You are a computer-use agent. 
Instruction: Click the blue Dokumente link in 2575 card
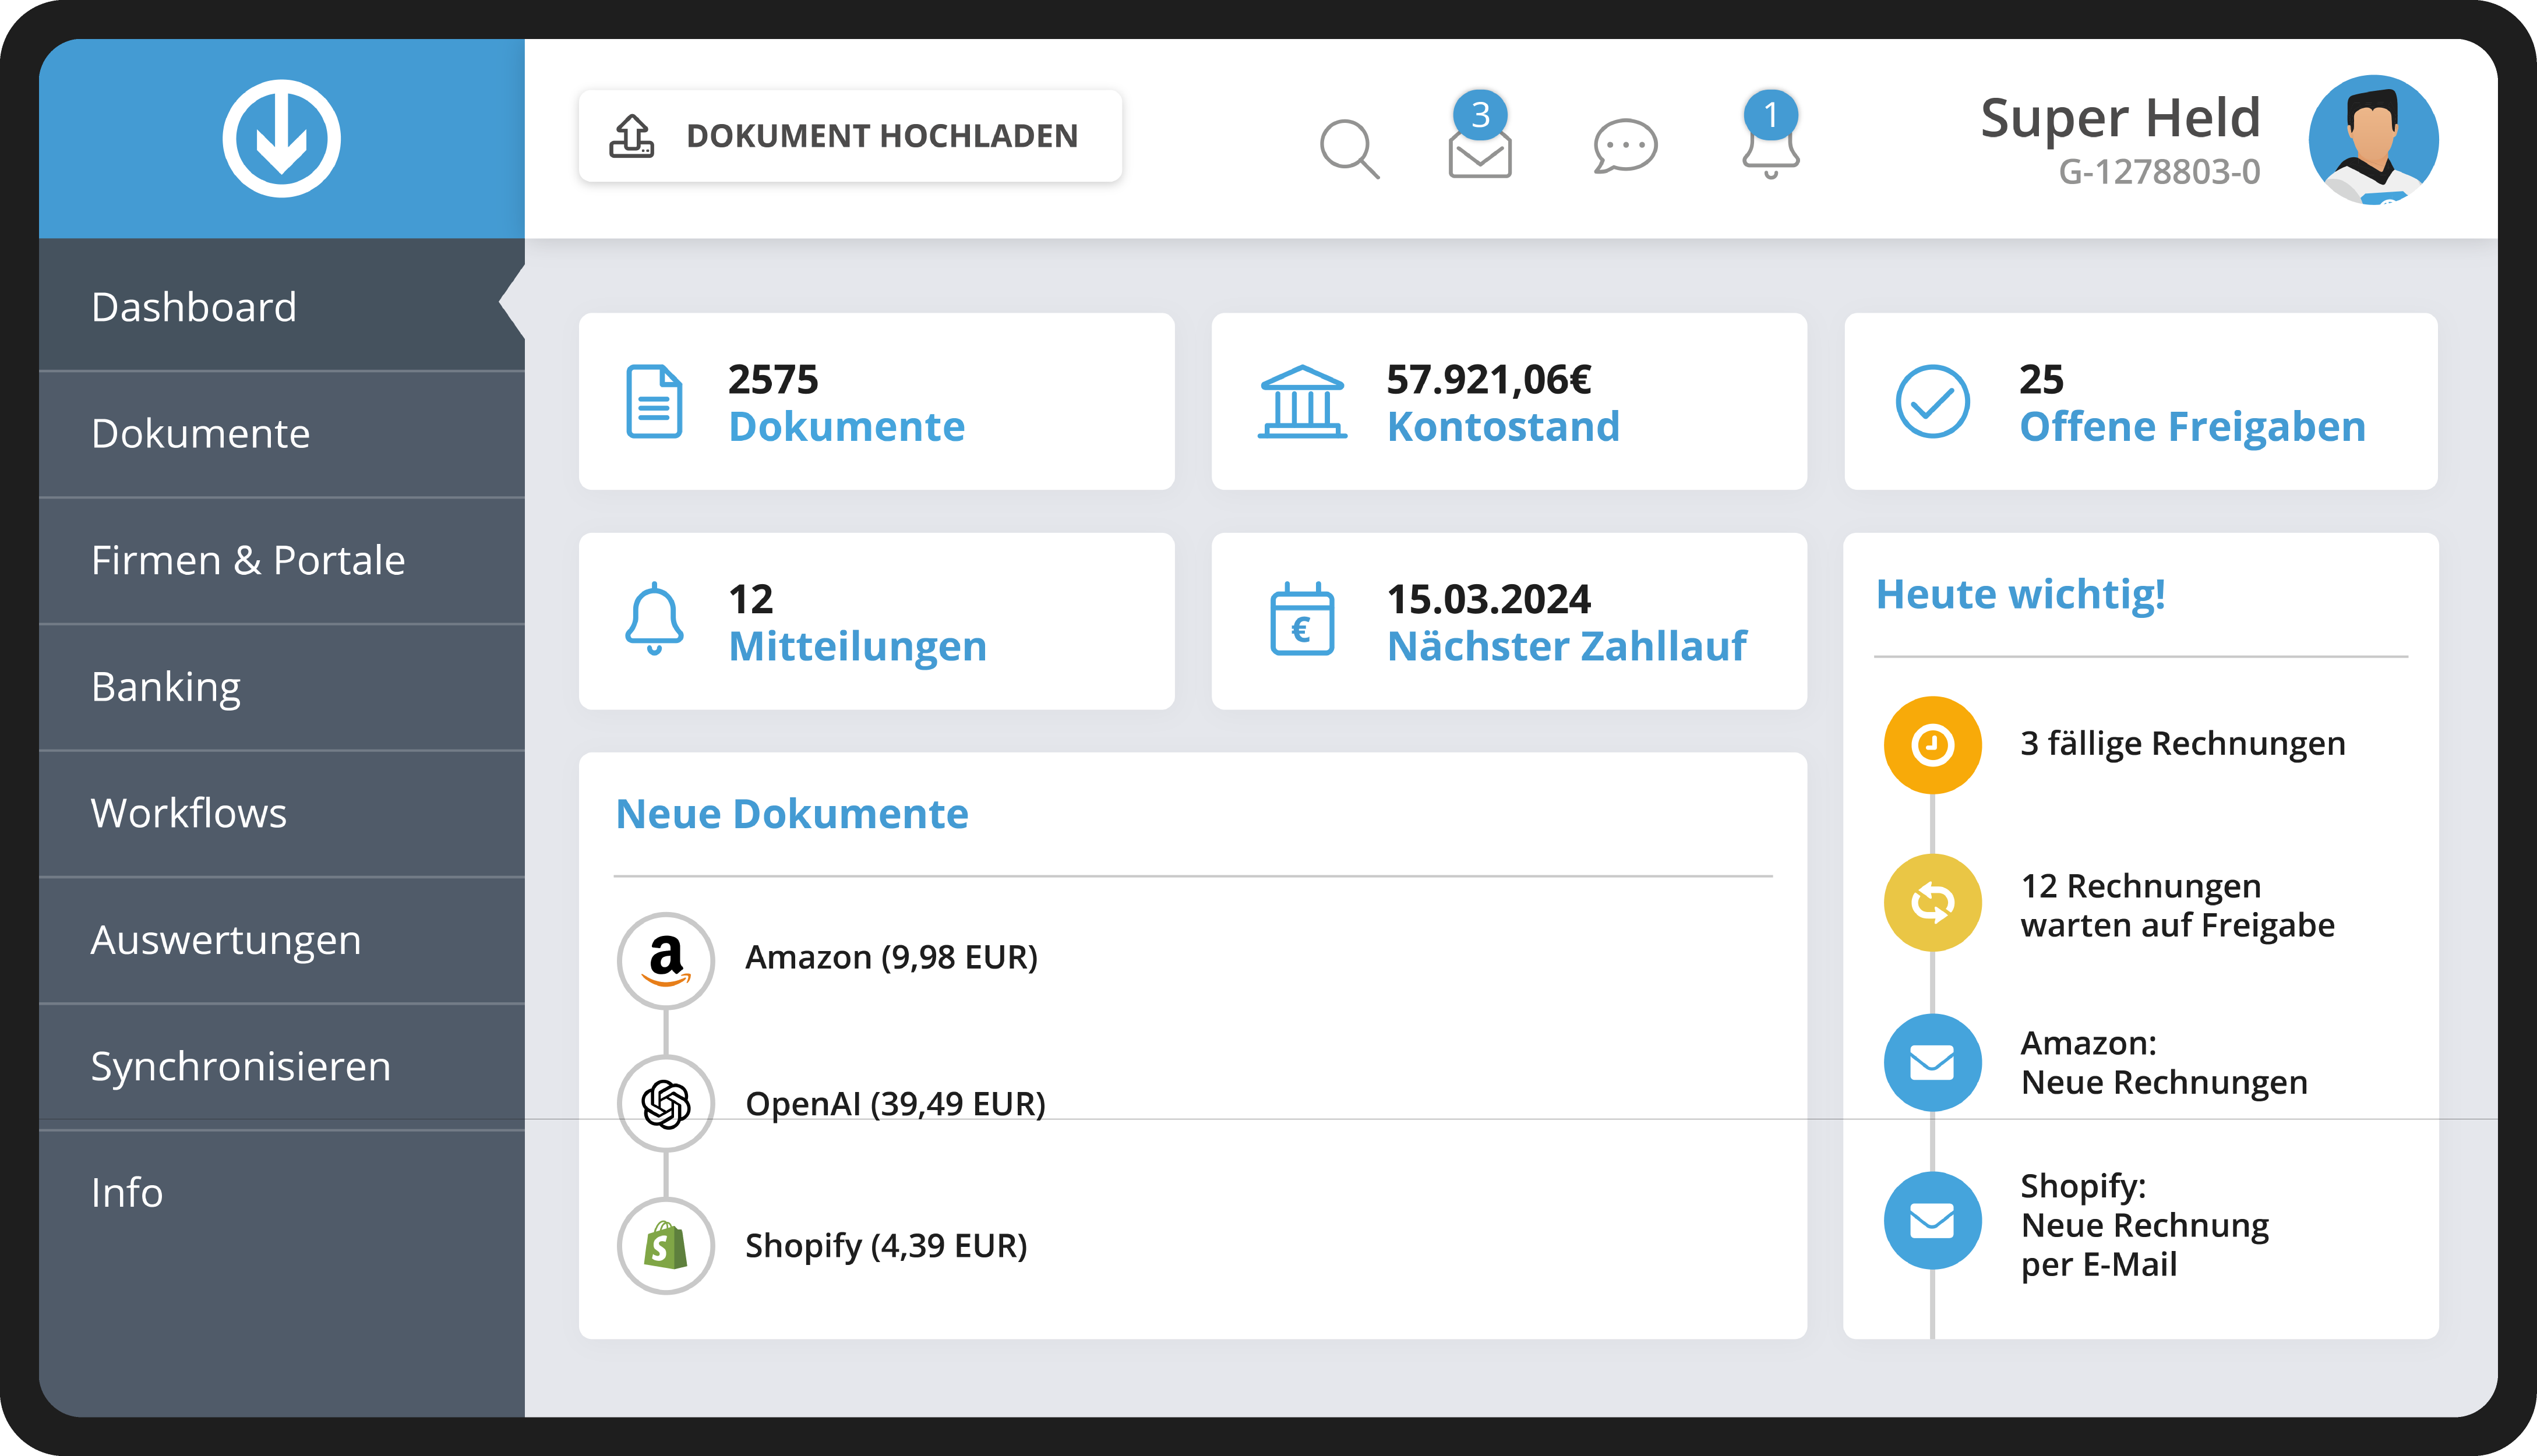tap(846, 427)
